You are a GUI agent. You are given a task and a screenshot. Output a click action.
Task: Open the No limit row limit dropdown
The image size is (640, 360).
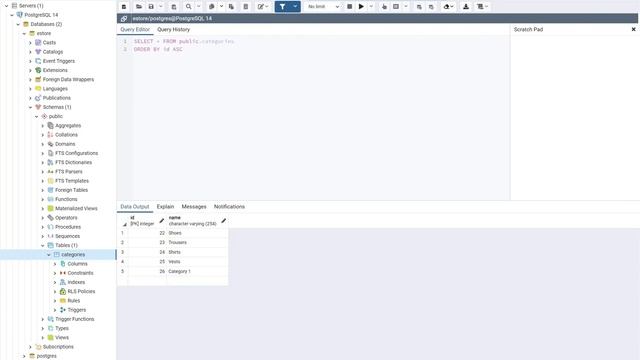323,7
